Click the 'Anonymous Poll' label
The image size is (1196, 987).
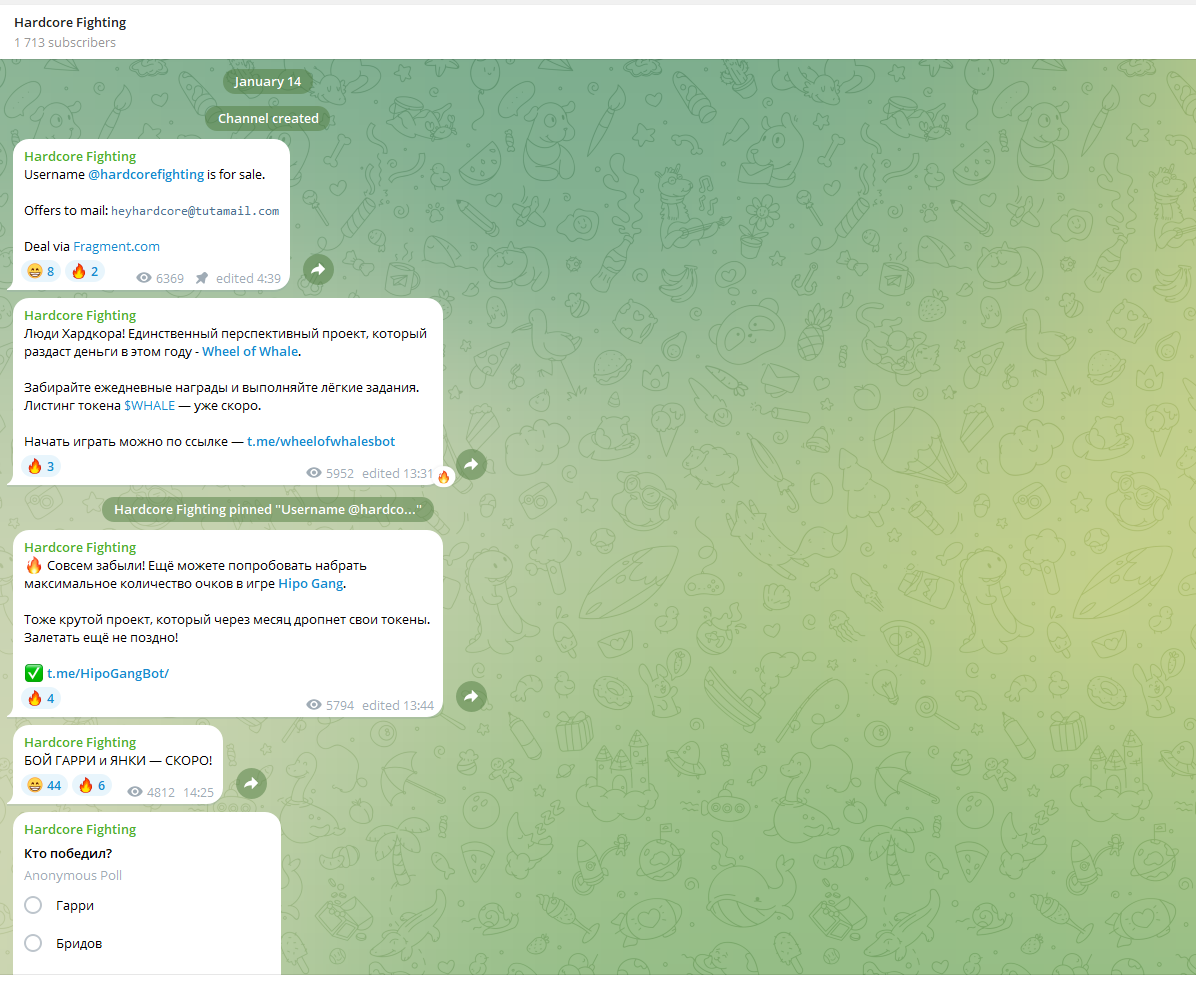tap(72, 876)
